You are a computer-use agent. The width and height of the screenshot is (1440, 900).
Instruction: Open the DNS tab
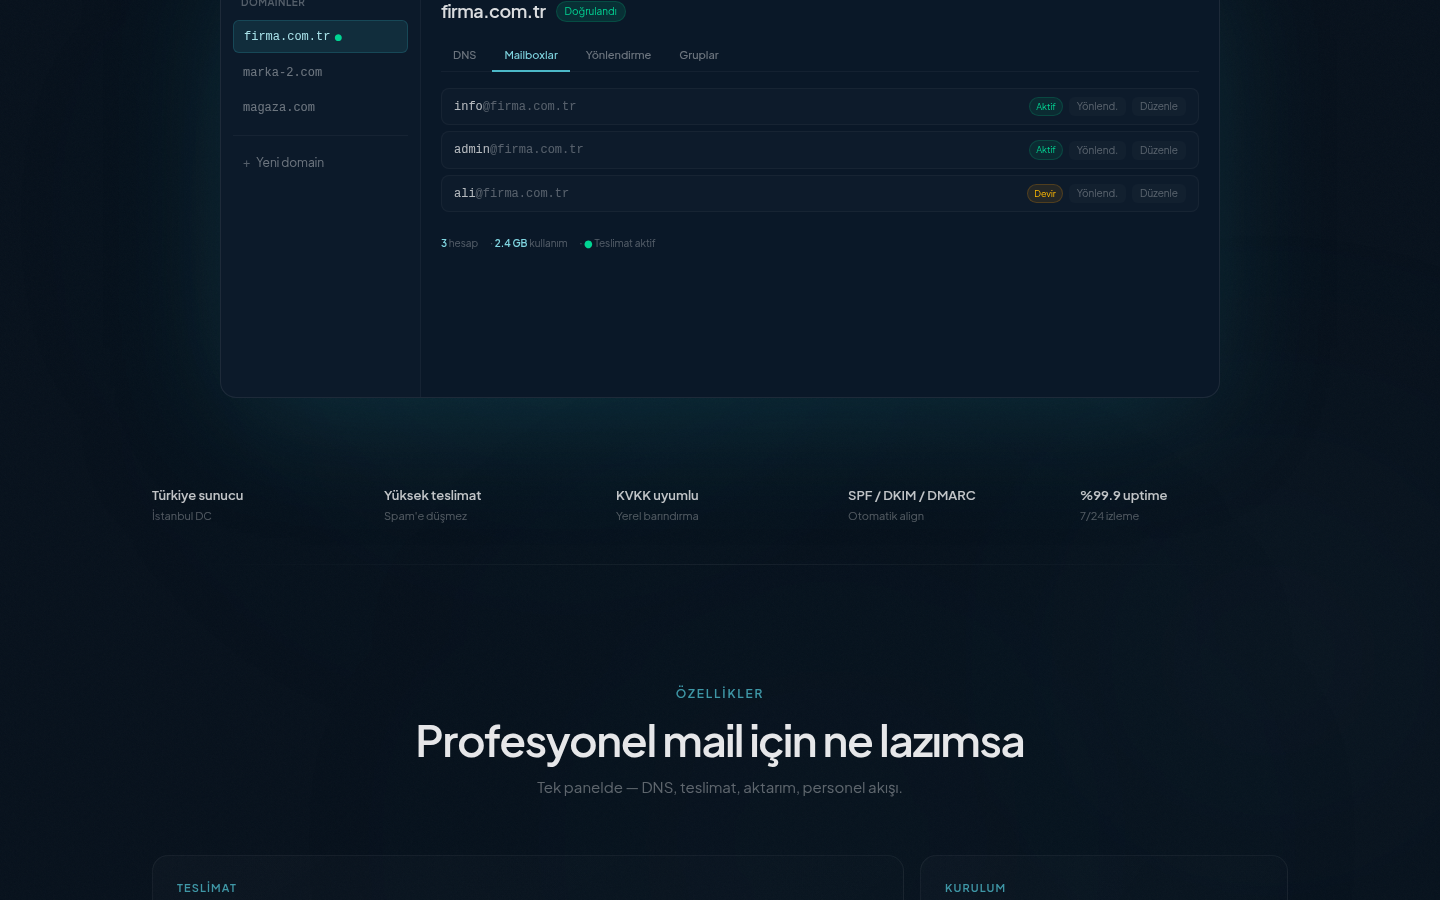coord(464,55)
